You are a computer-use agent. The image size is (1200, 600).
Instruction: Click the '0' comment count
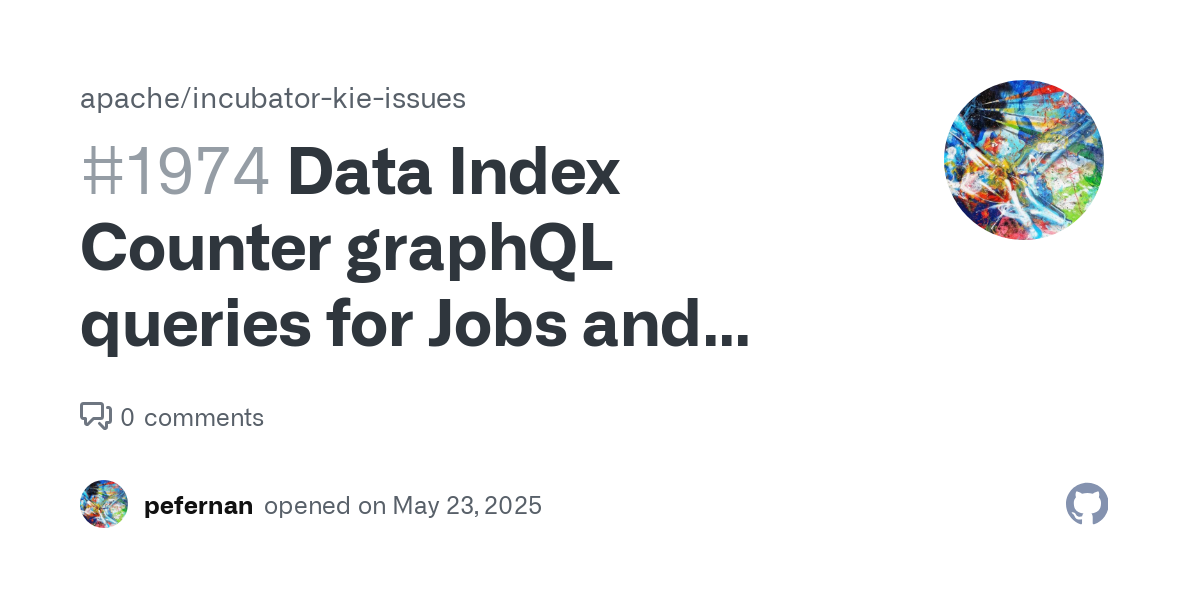[127, 418]
